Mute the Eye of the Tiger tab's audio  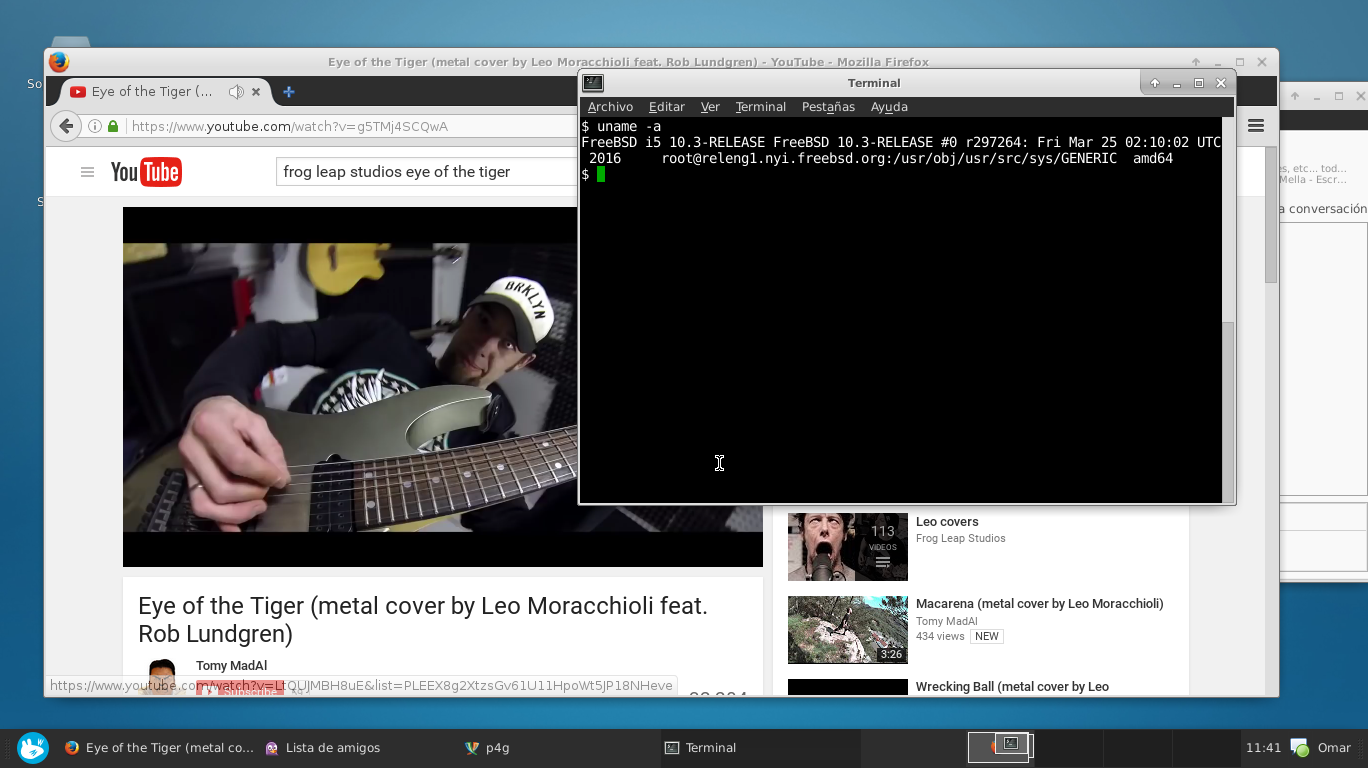pyautogui.click(x=236, y=91)
